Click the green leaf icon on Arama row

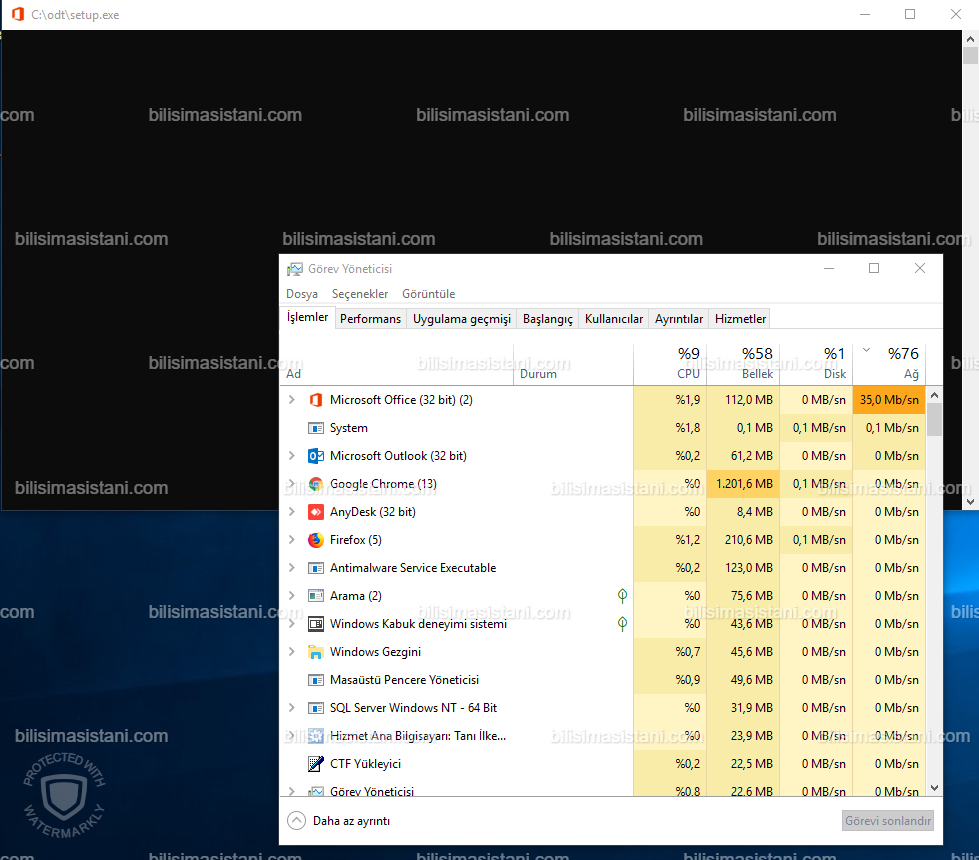(x=622, y=596)
